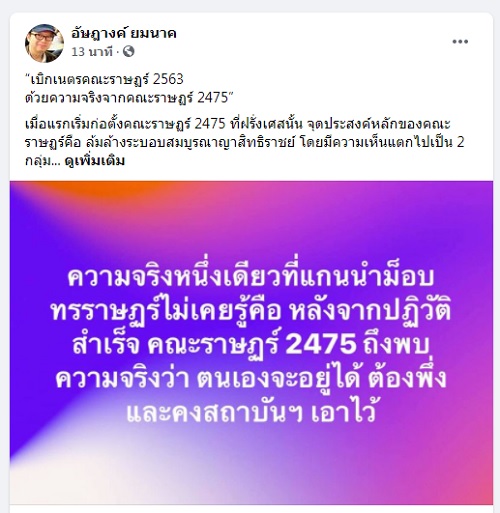The image size is (500, 513).
Task: Click the line ด้วยความจริงจากคณะราษฎร 2475
Action: point(128,98)
